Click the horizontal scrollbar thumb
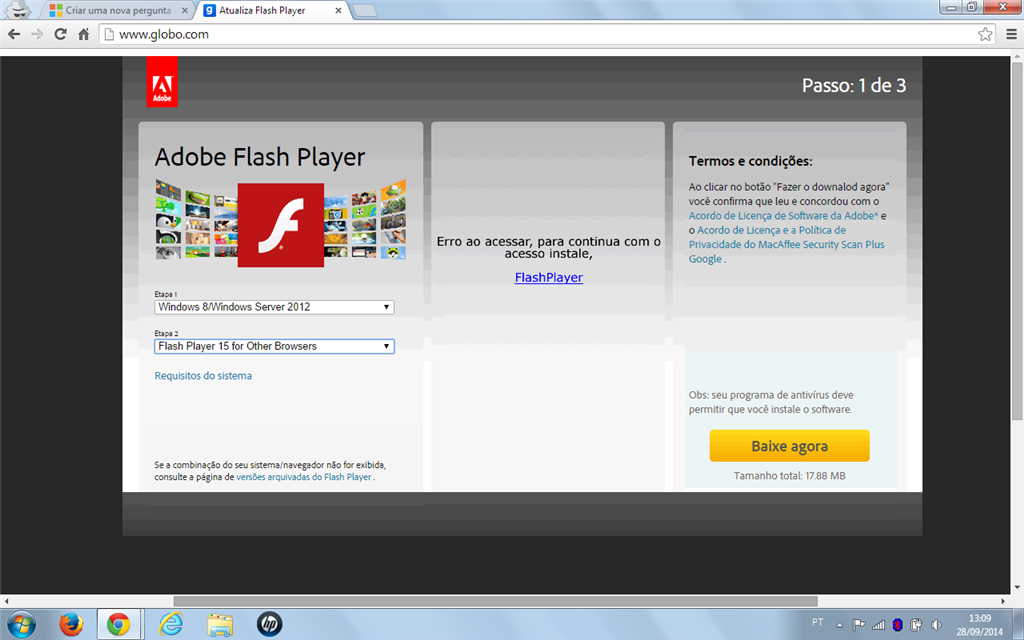 [x=496, y=601]
